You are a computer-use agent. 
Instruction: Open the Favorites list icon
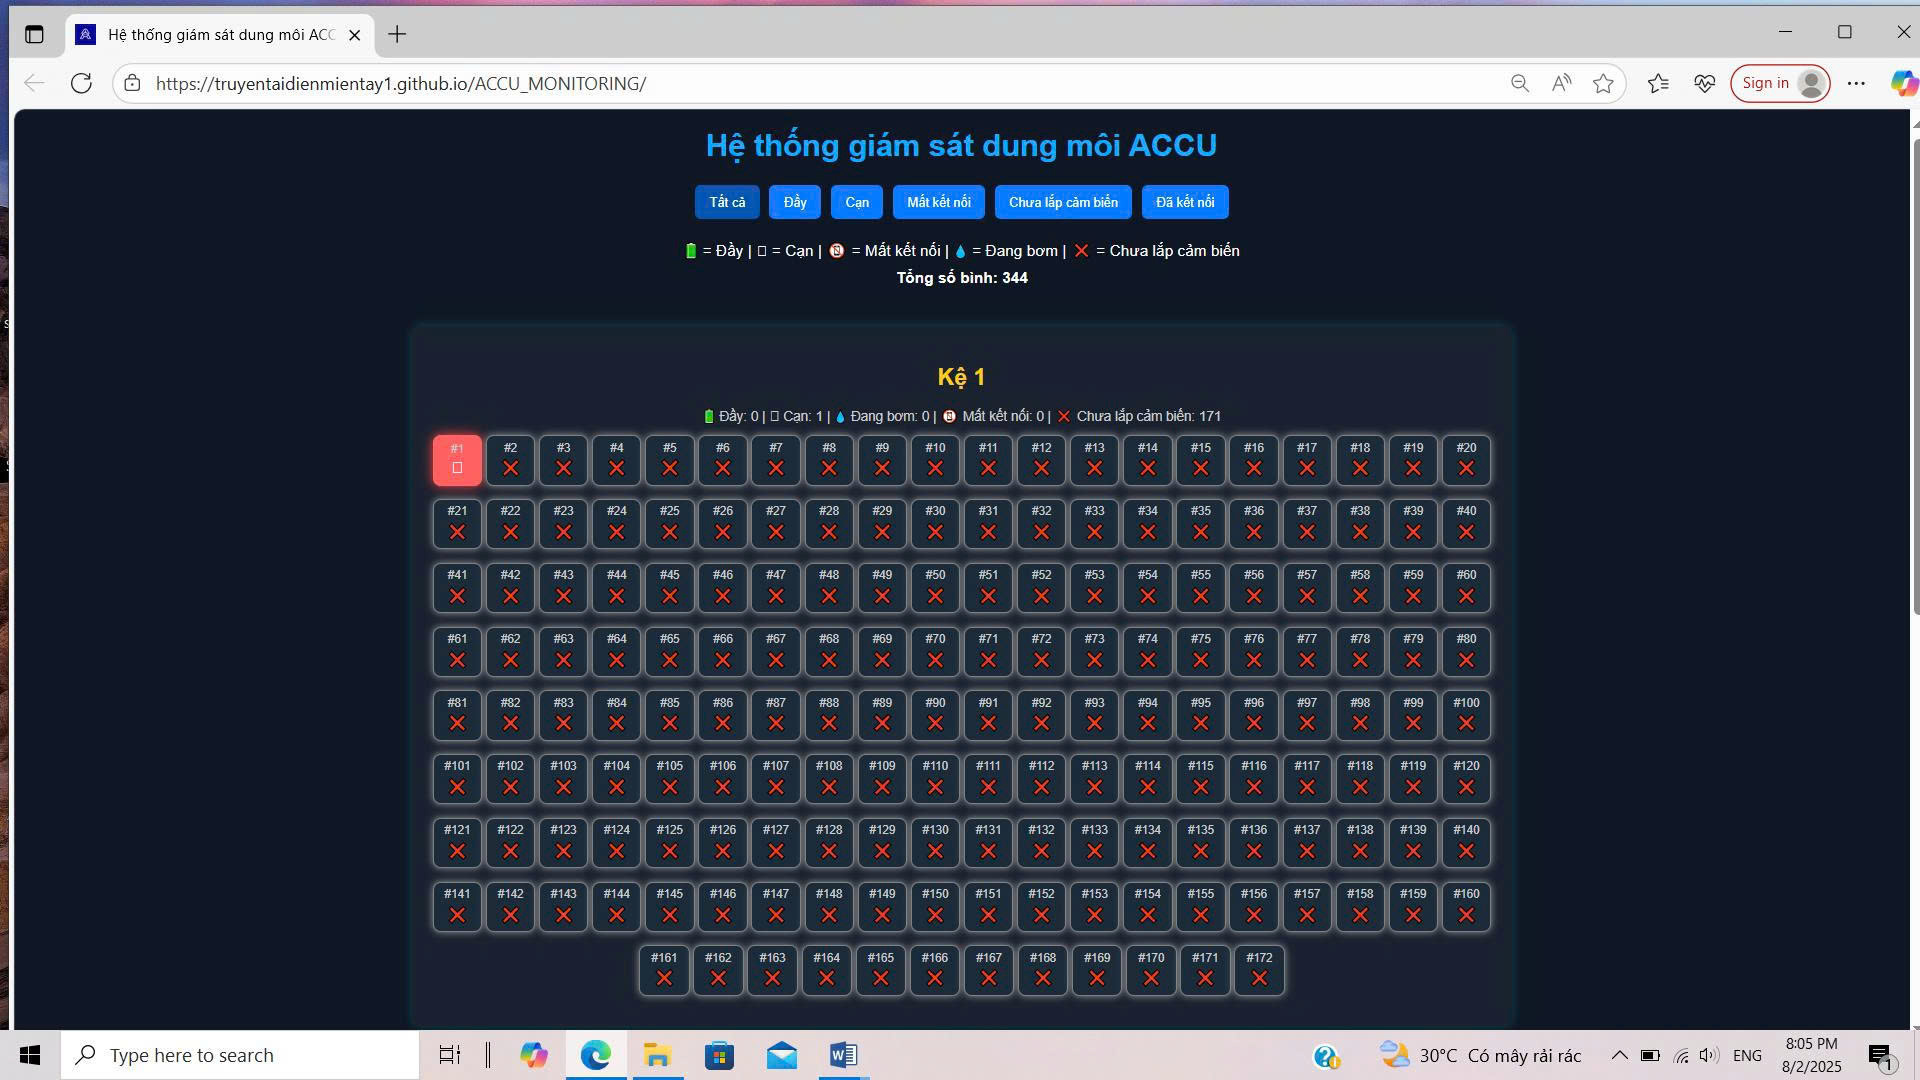click(1658, 84)
